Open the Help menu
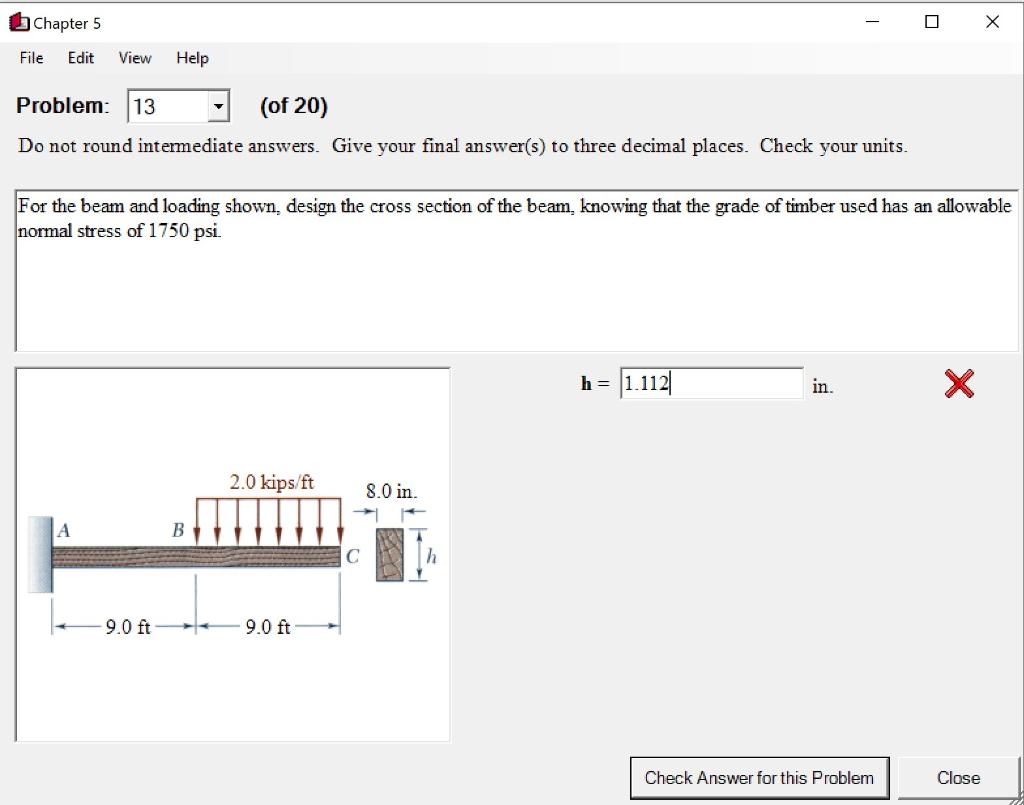 pos(191,58)
